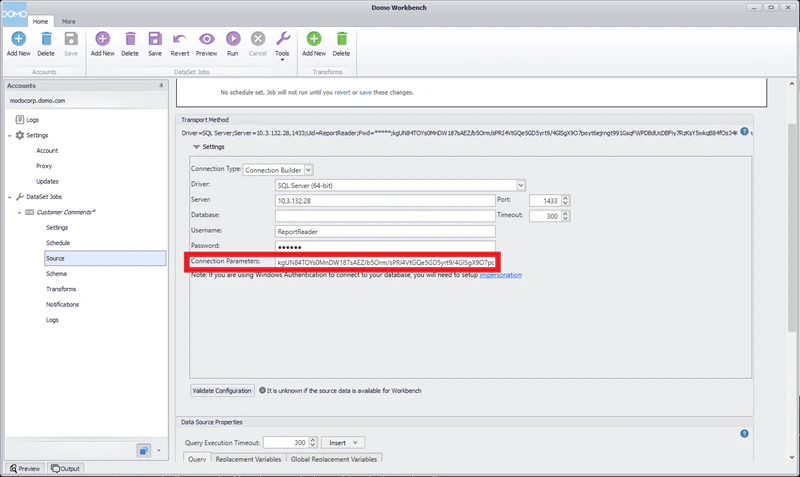The image size is (800, 477).
Task: Switch to Global Replacement Variables tab
Action: coord(334,458)
